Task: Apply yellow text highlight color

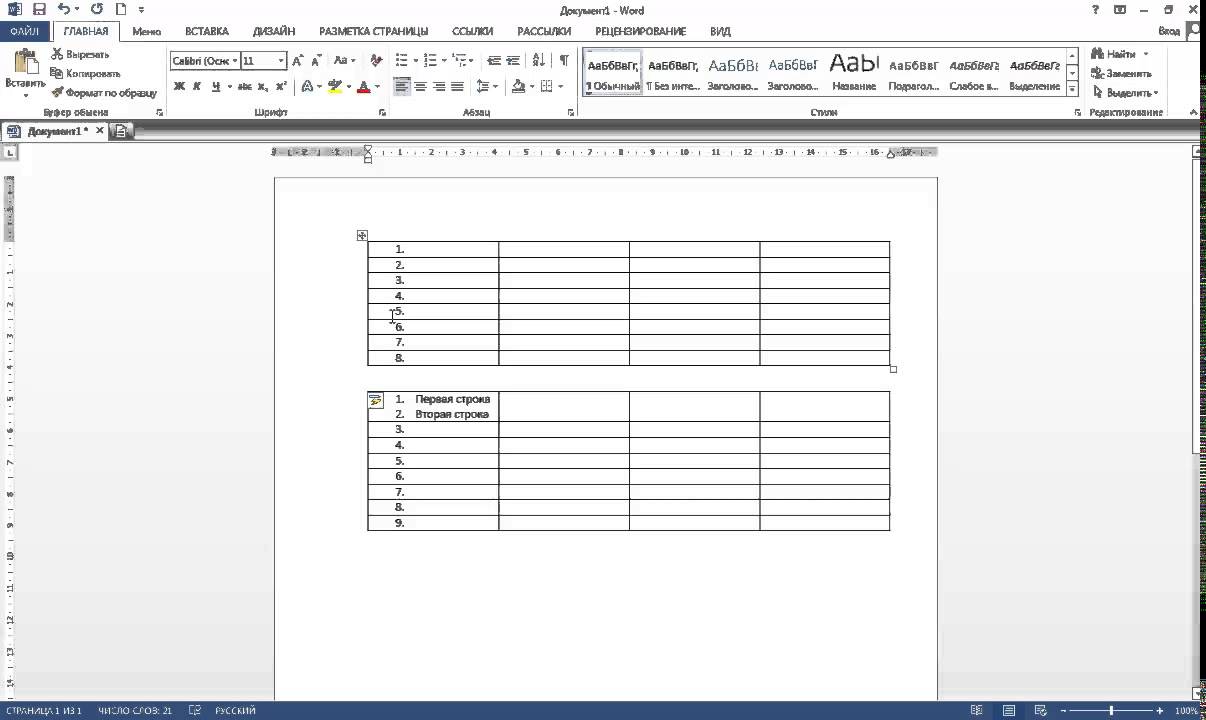Action: click(x=335, y=86)
